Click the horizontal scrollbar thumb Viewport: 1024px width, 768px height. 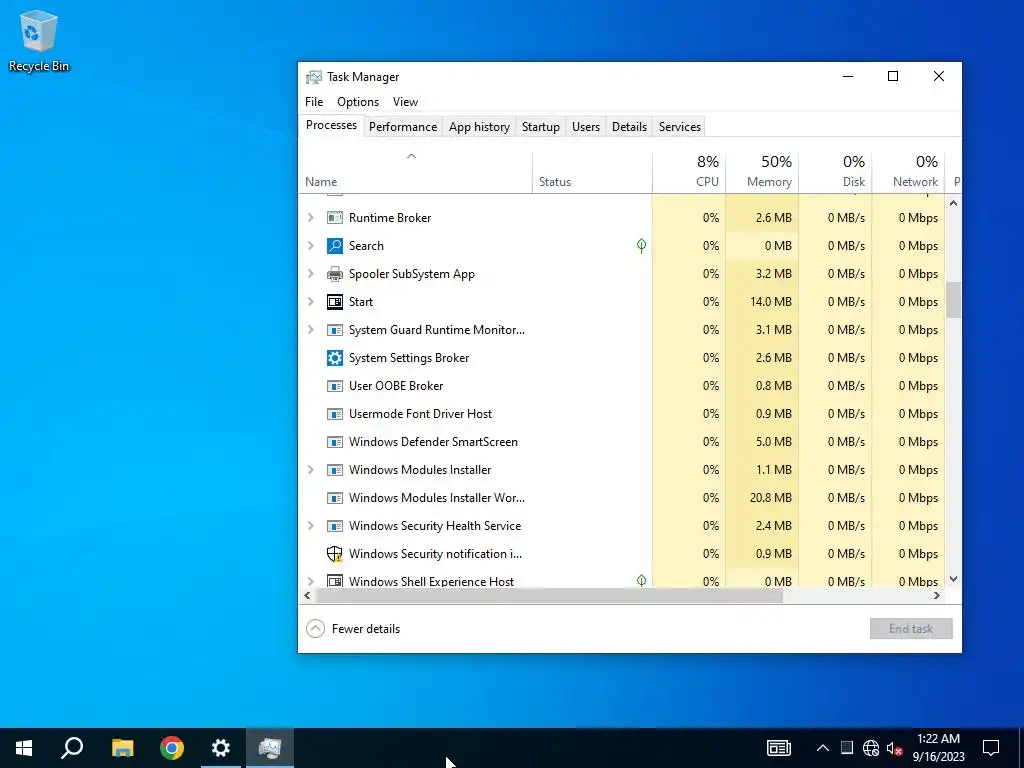549,596
